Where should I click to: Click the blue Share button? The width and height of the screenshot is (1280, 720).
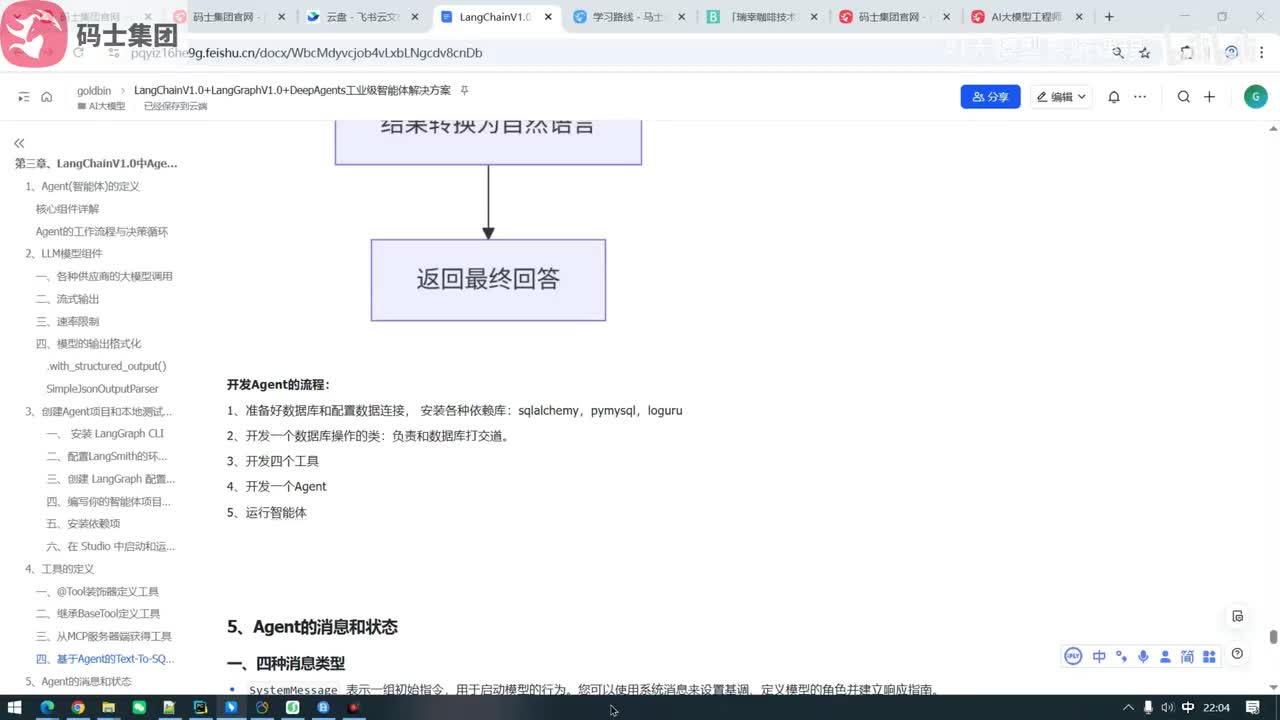click(x=990, y=97)
